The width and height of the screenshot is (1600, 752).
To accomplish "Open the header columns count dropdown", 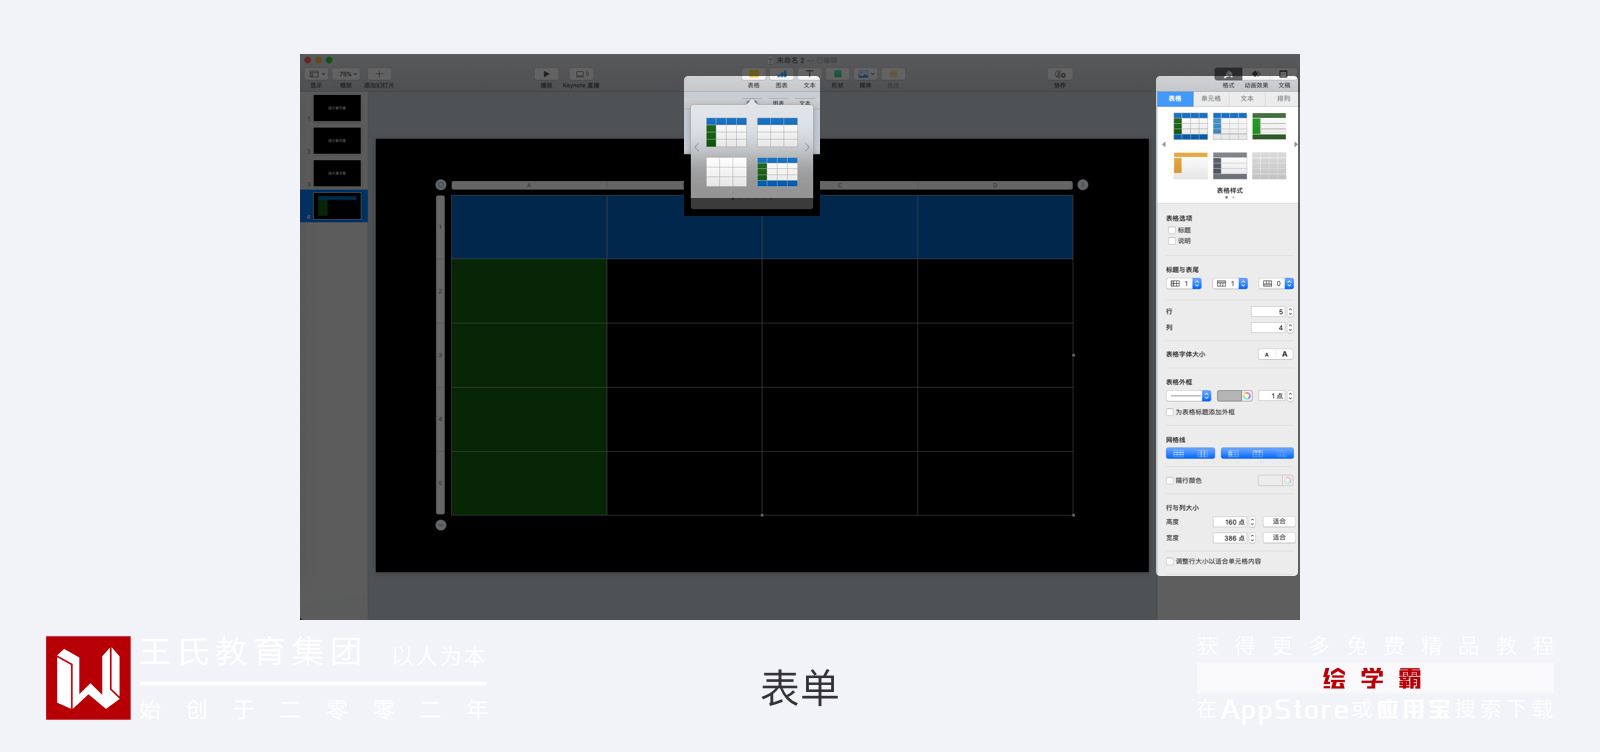I will tap(1184, 284).
